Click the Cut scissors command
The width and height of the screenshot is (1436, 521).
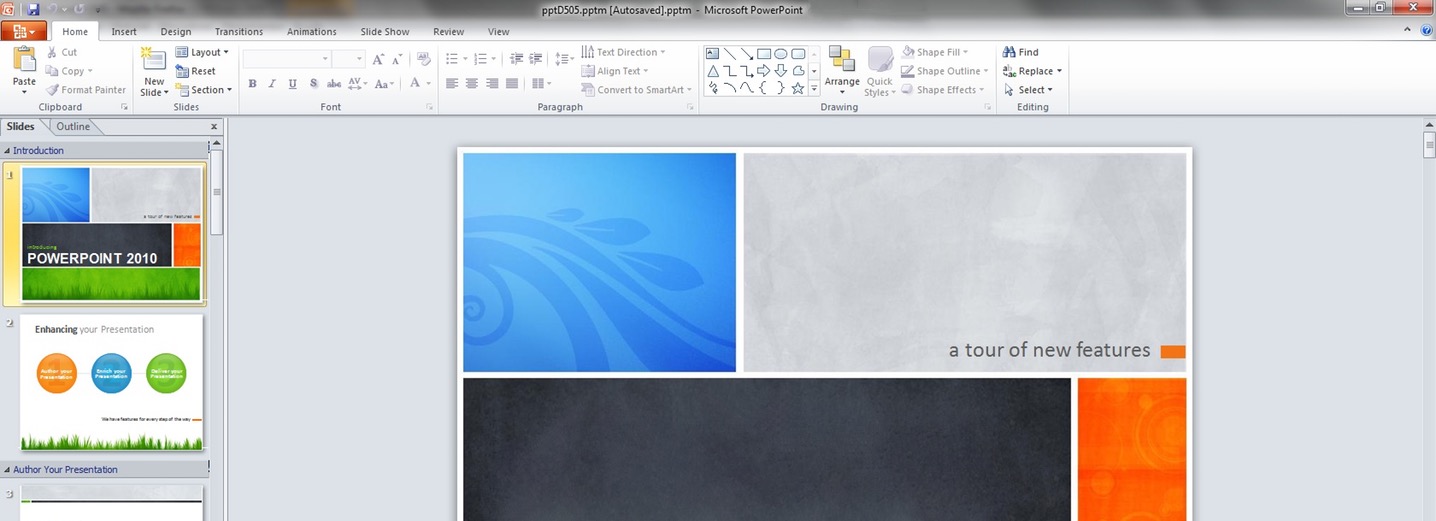click(x=61, y=52)
